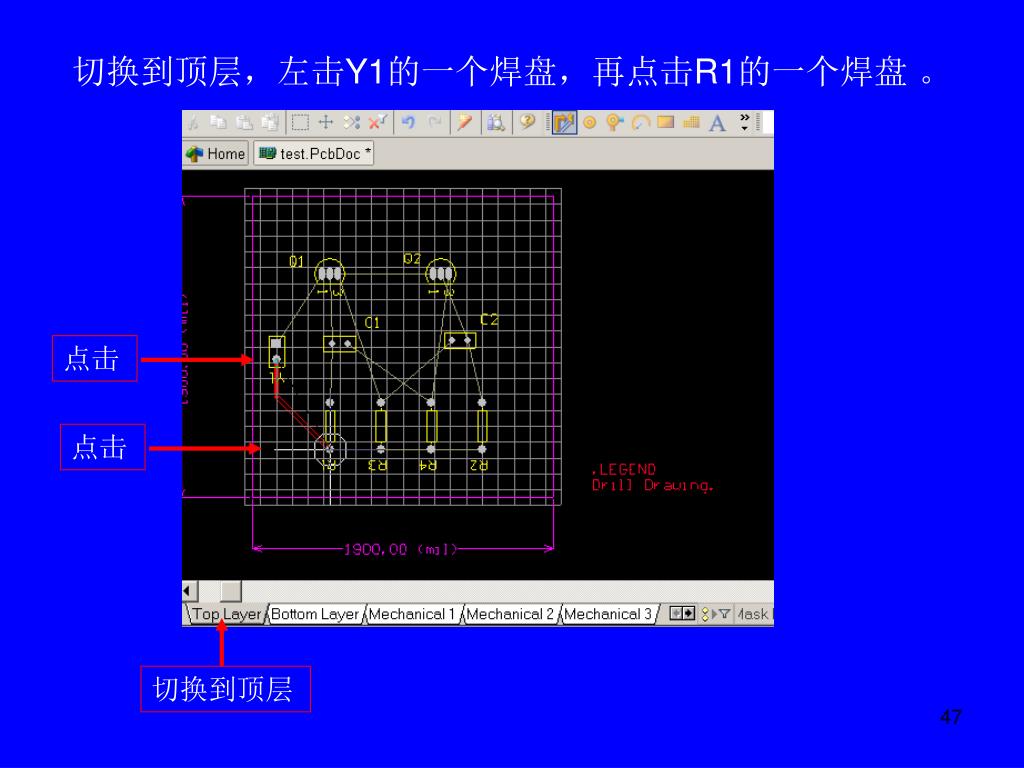1024x768 pixels.
Task: Switch to the Mechanical 1 layer tab
Action: 411,614
